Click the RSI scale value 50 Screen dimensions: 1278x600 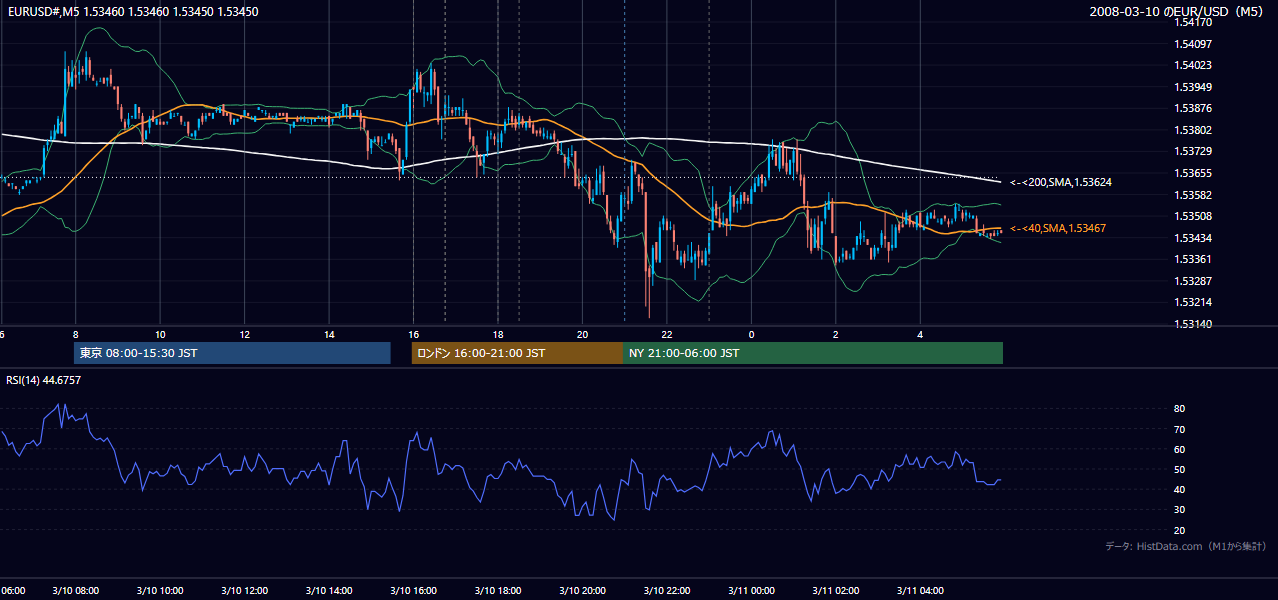[1180, 469]
